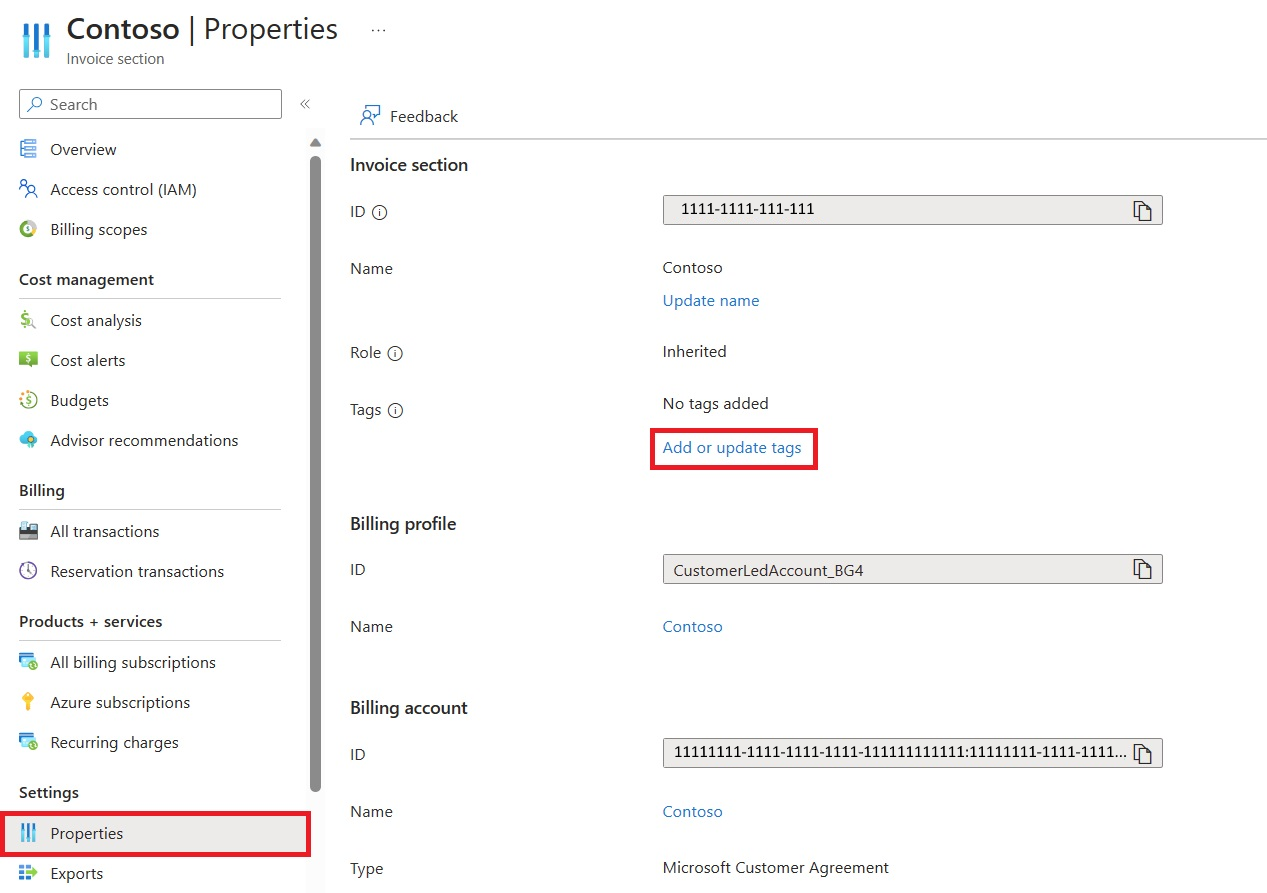1267x893 pixels.
Task: Click the All billing subscriptions icon
Action: click(29, 662)
